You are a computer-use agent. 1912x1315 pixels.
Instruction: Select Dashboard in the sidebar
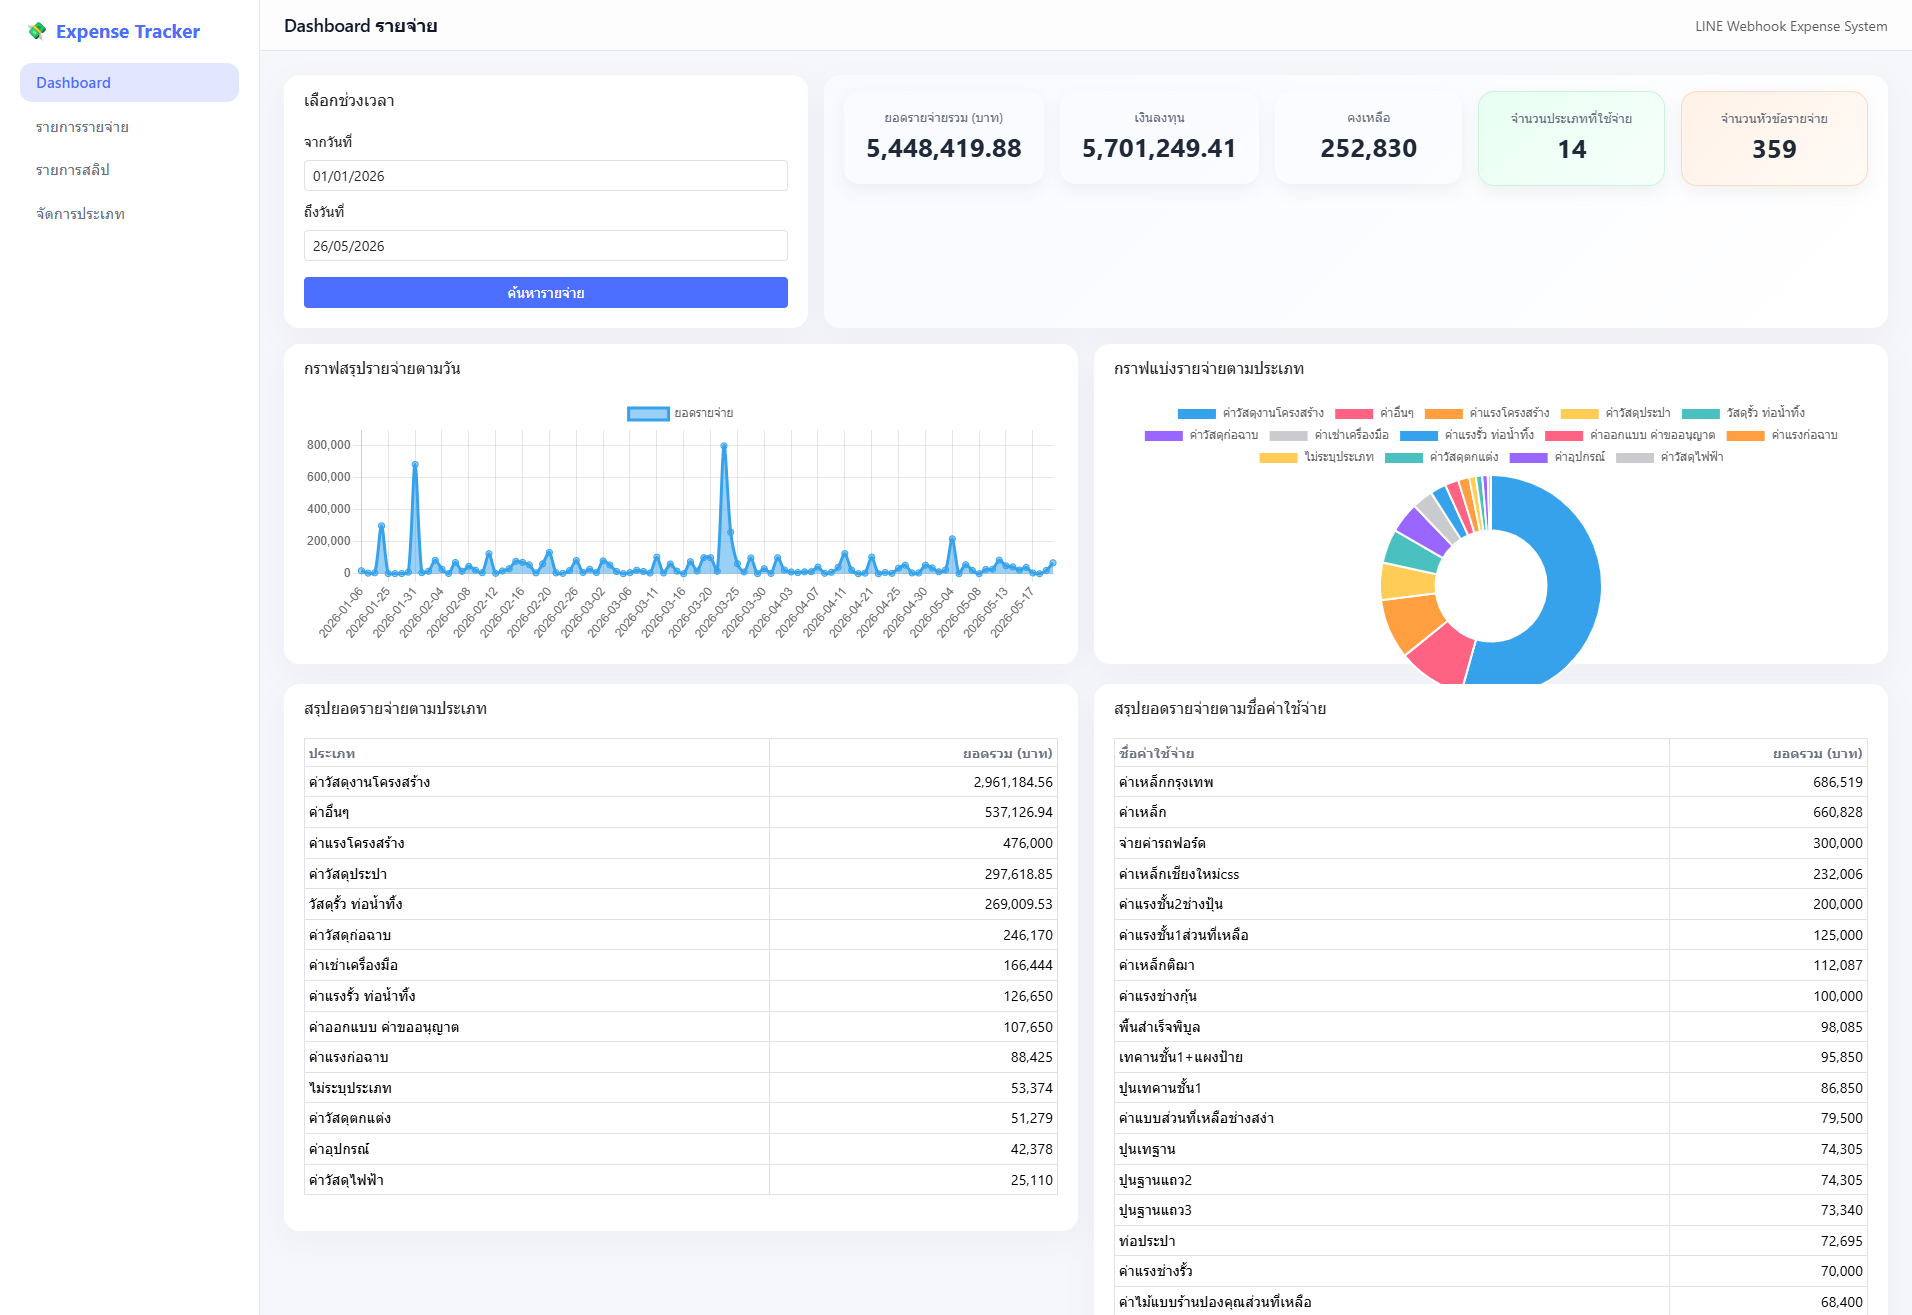(x=129, y=83)
